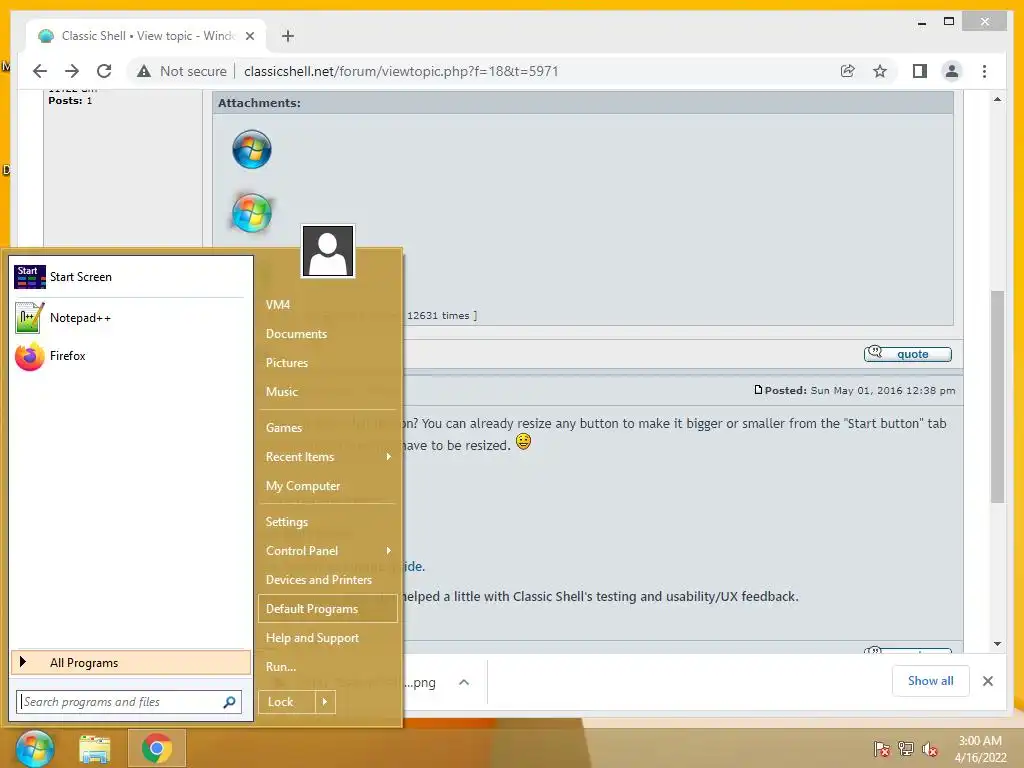
Task: Go back in the browser
Action: (x=40, y=71)
